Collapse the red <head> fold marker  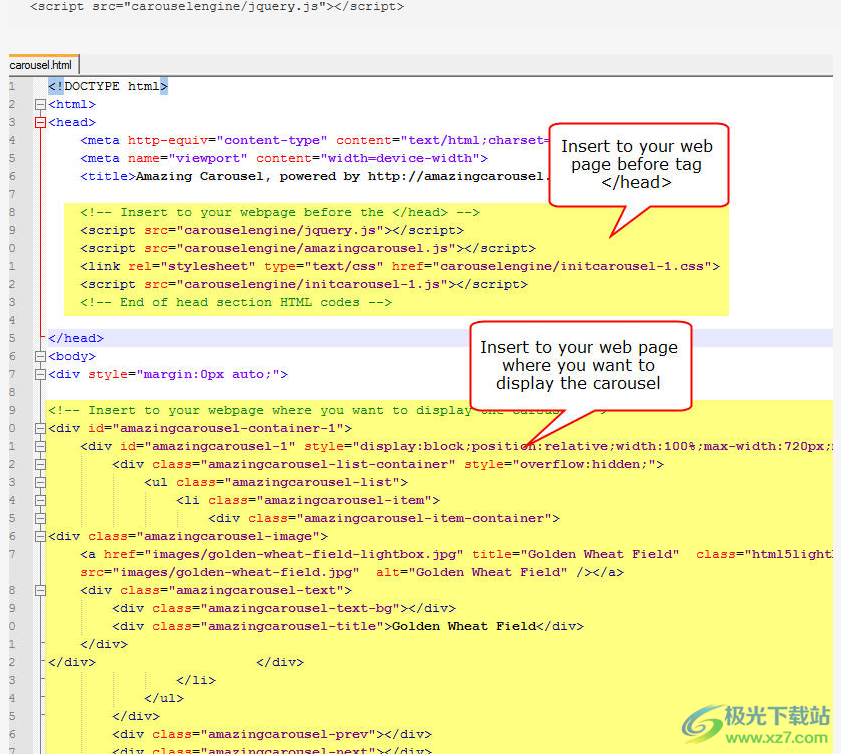[x=40, y=122]
